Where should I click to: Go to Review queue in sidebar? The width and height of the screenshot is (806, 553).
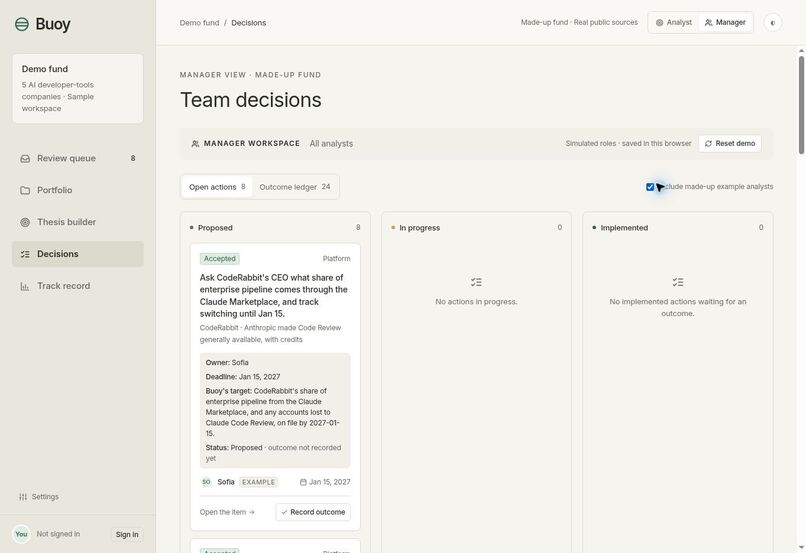point(78,158)
